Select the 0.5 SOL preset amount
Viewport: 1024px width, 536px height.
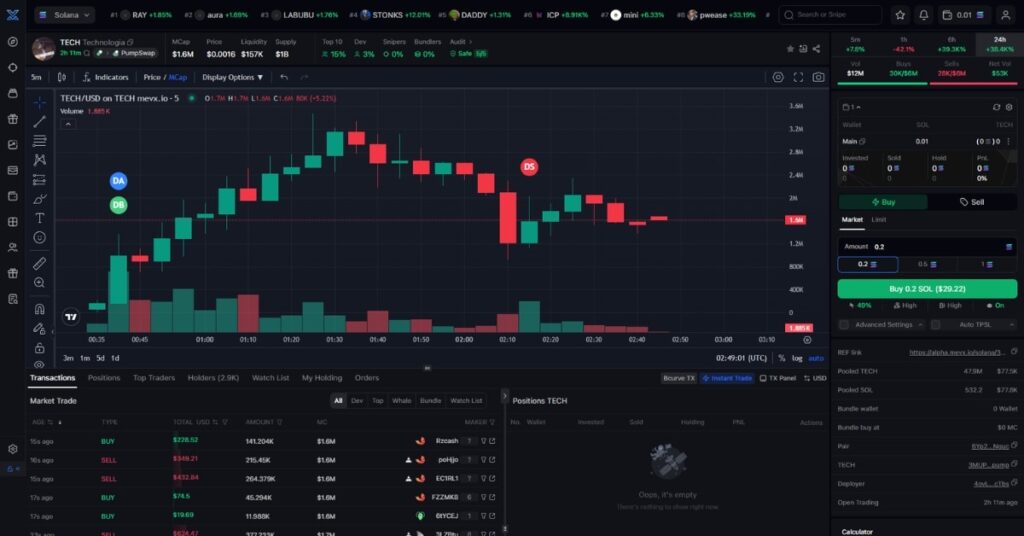(x=927, y=264)
